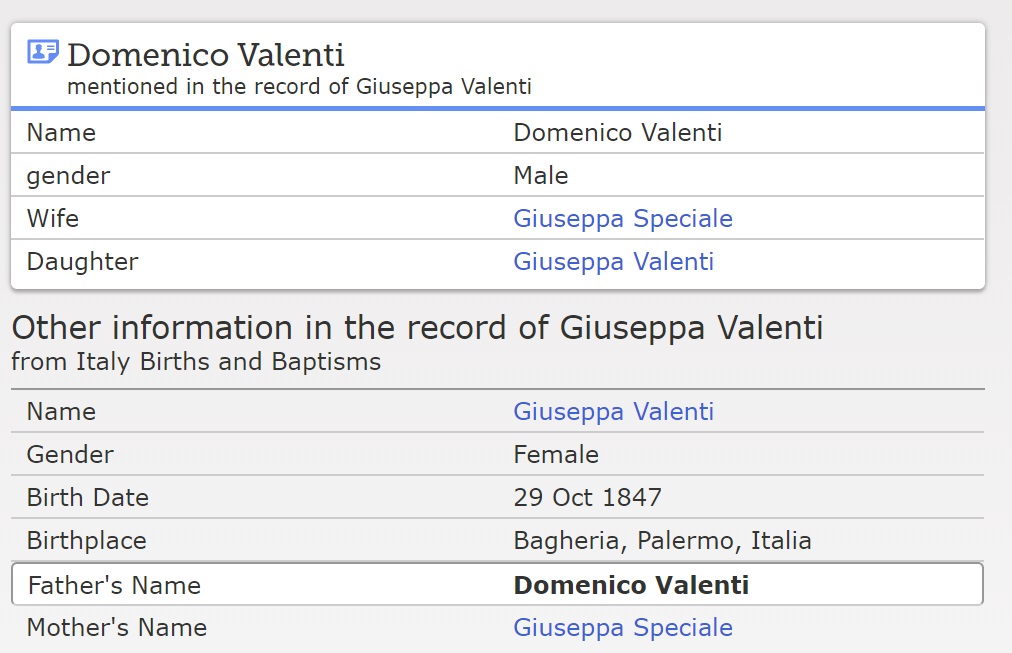Click the Male gender value
The height and width of the screenshot is (653, 1012).
(540, 176)
